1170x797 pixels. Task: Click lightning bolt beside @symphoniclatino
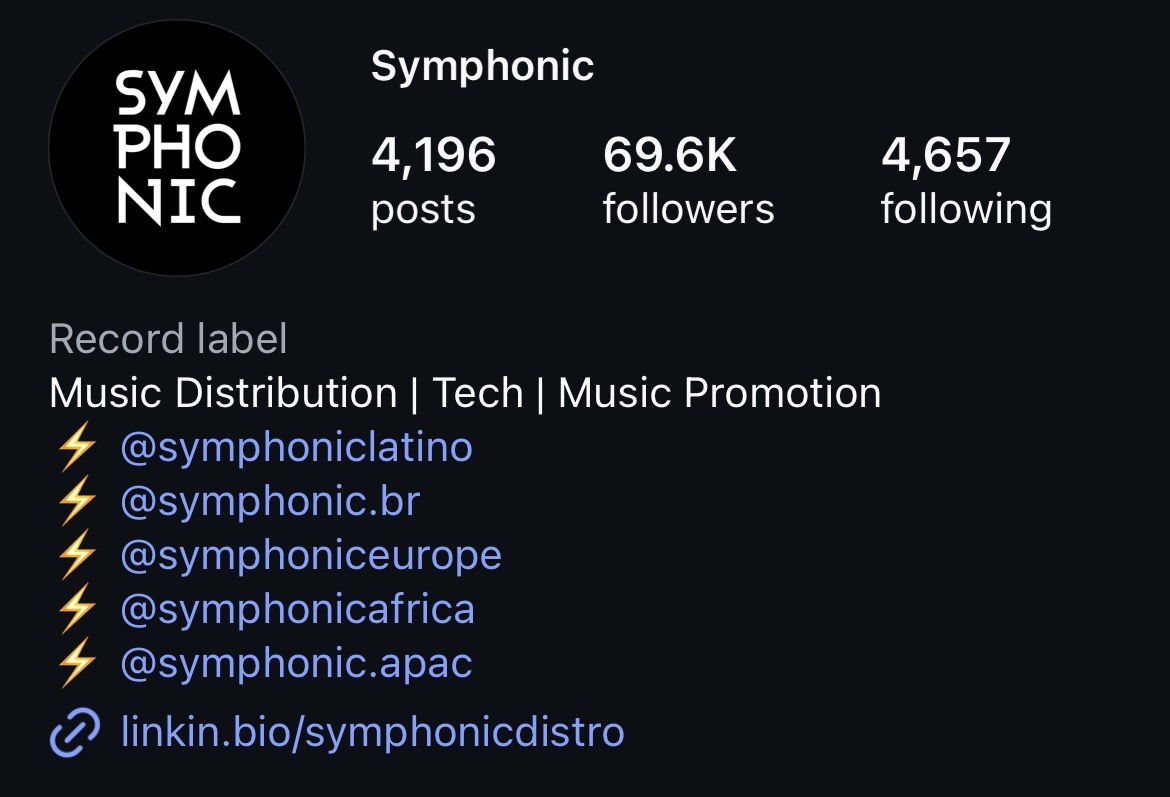(76, 447)
